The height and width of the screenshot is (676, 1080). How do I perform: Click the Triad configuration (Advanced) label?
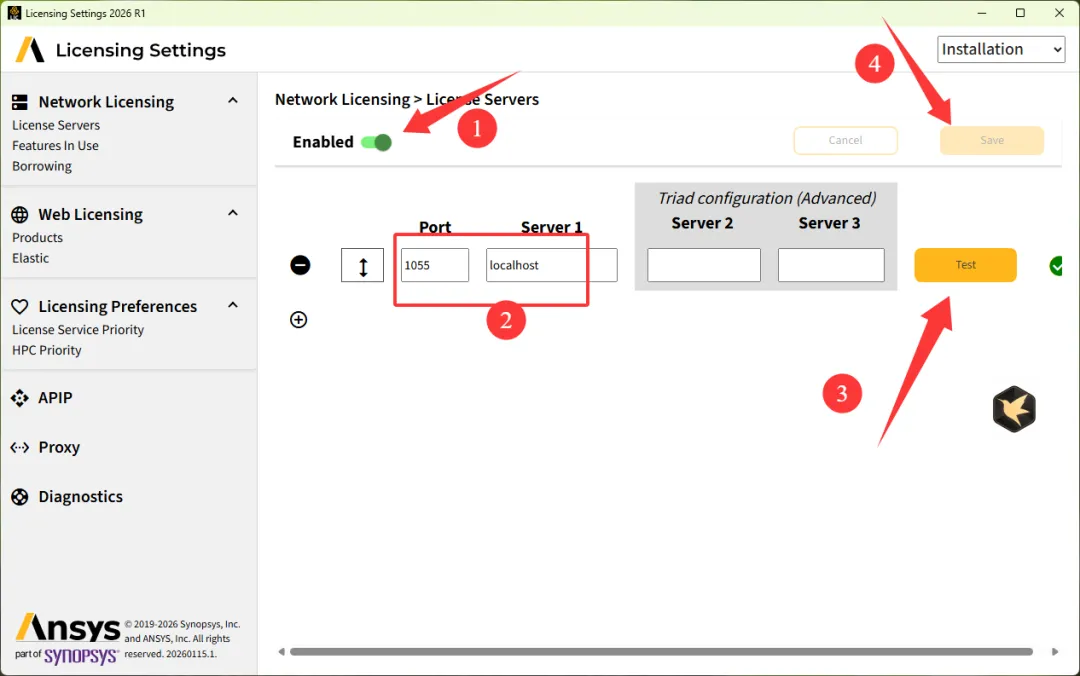[767, 198]
